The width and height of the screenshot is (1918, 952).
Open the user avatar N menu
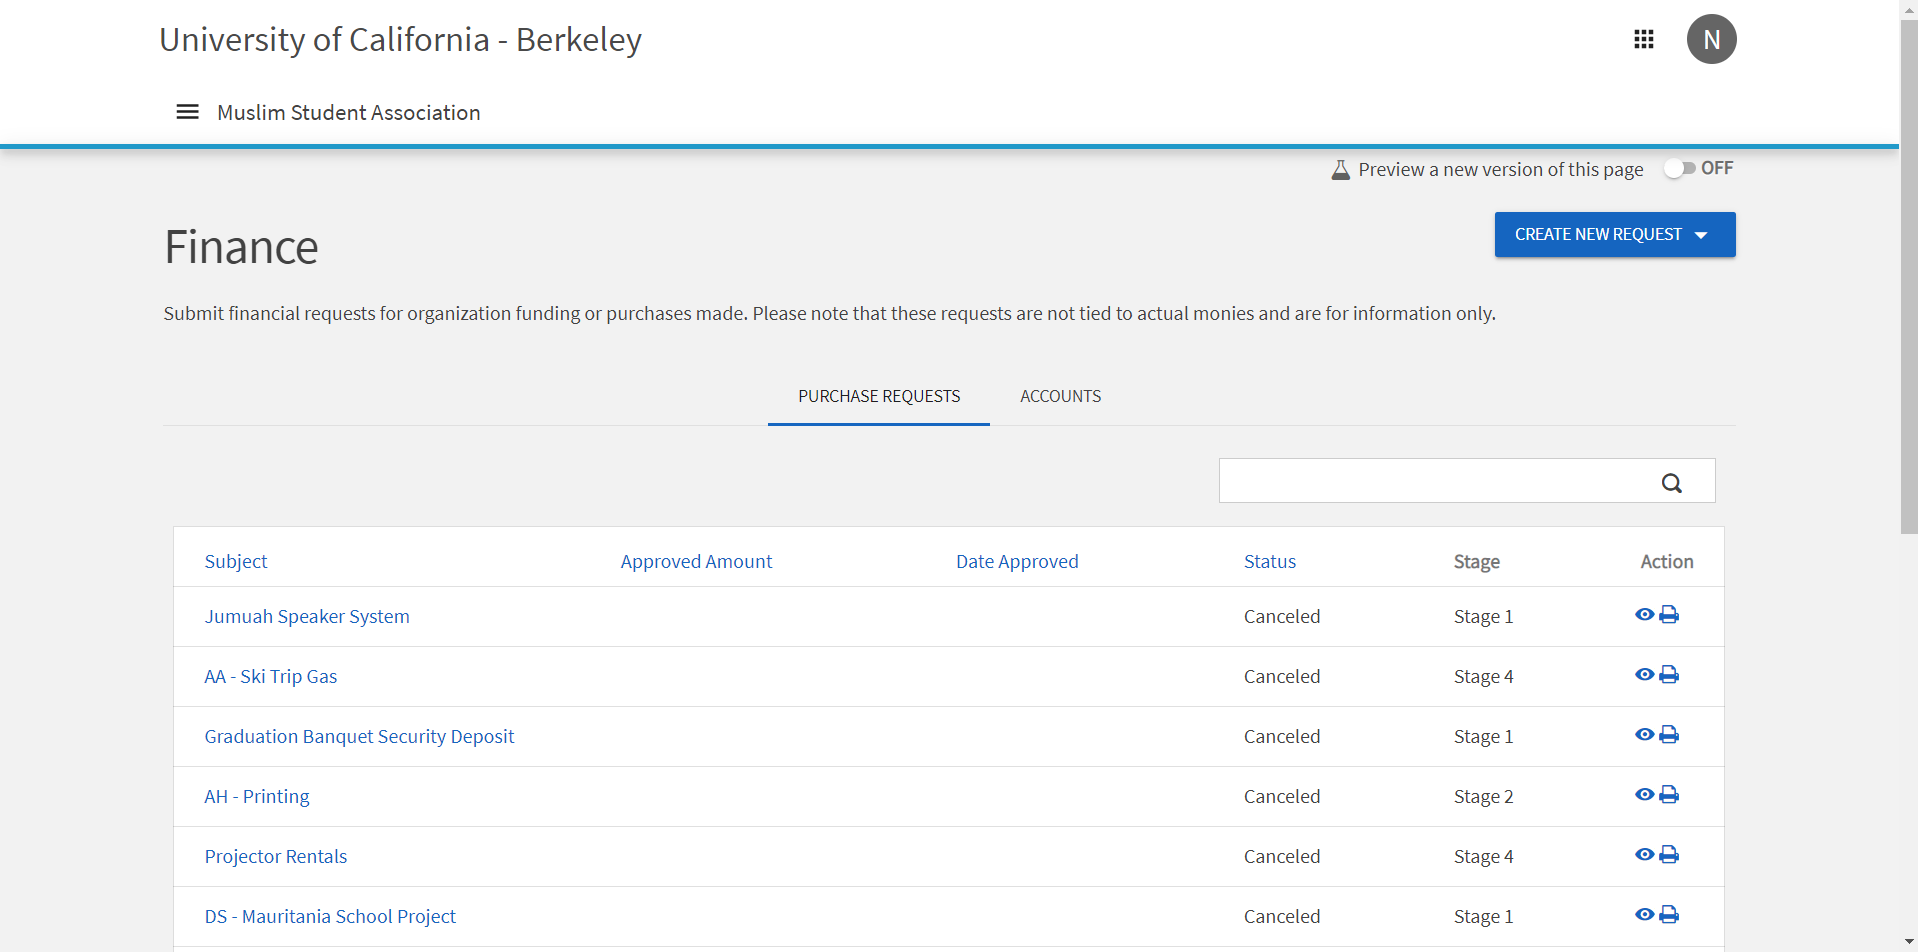pyautogui.click(x=1711, y=39)
